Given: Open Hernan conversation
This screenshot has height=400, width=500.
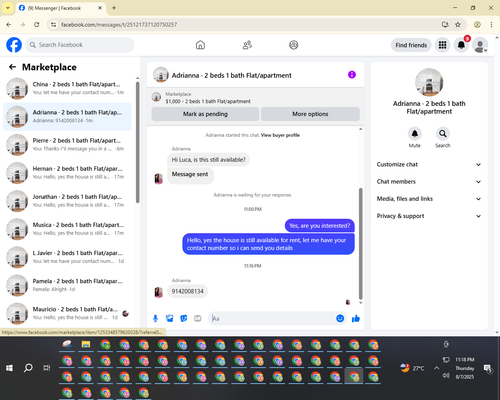Looking at the screenshot, I should click(x=67, y=173).
